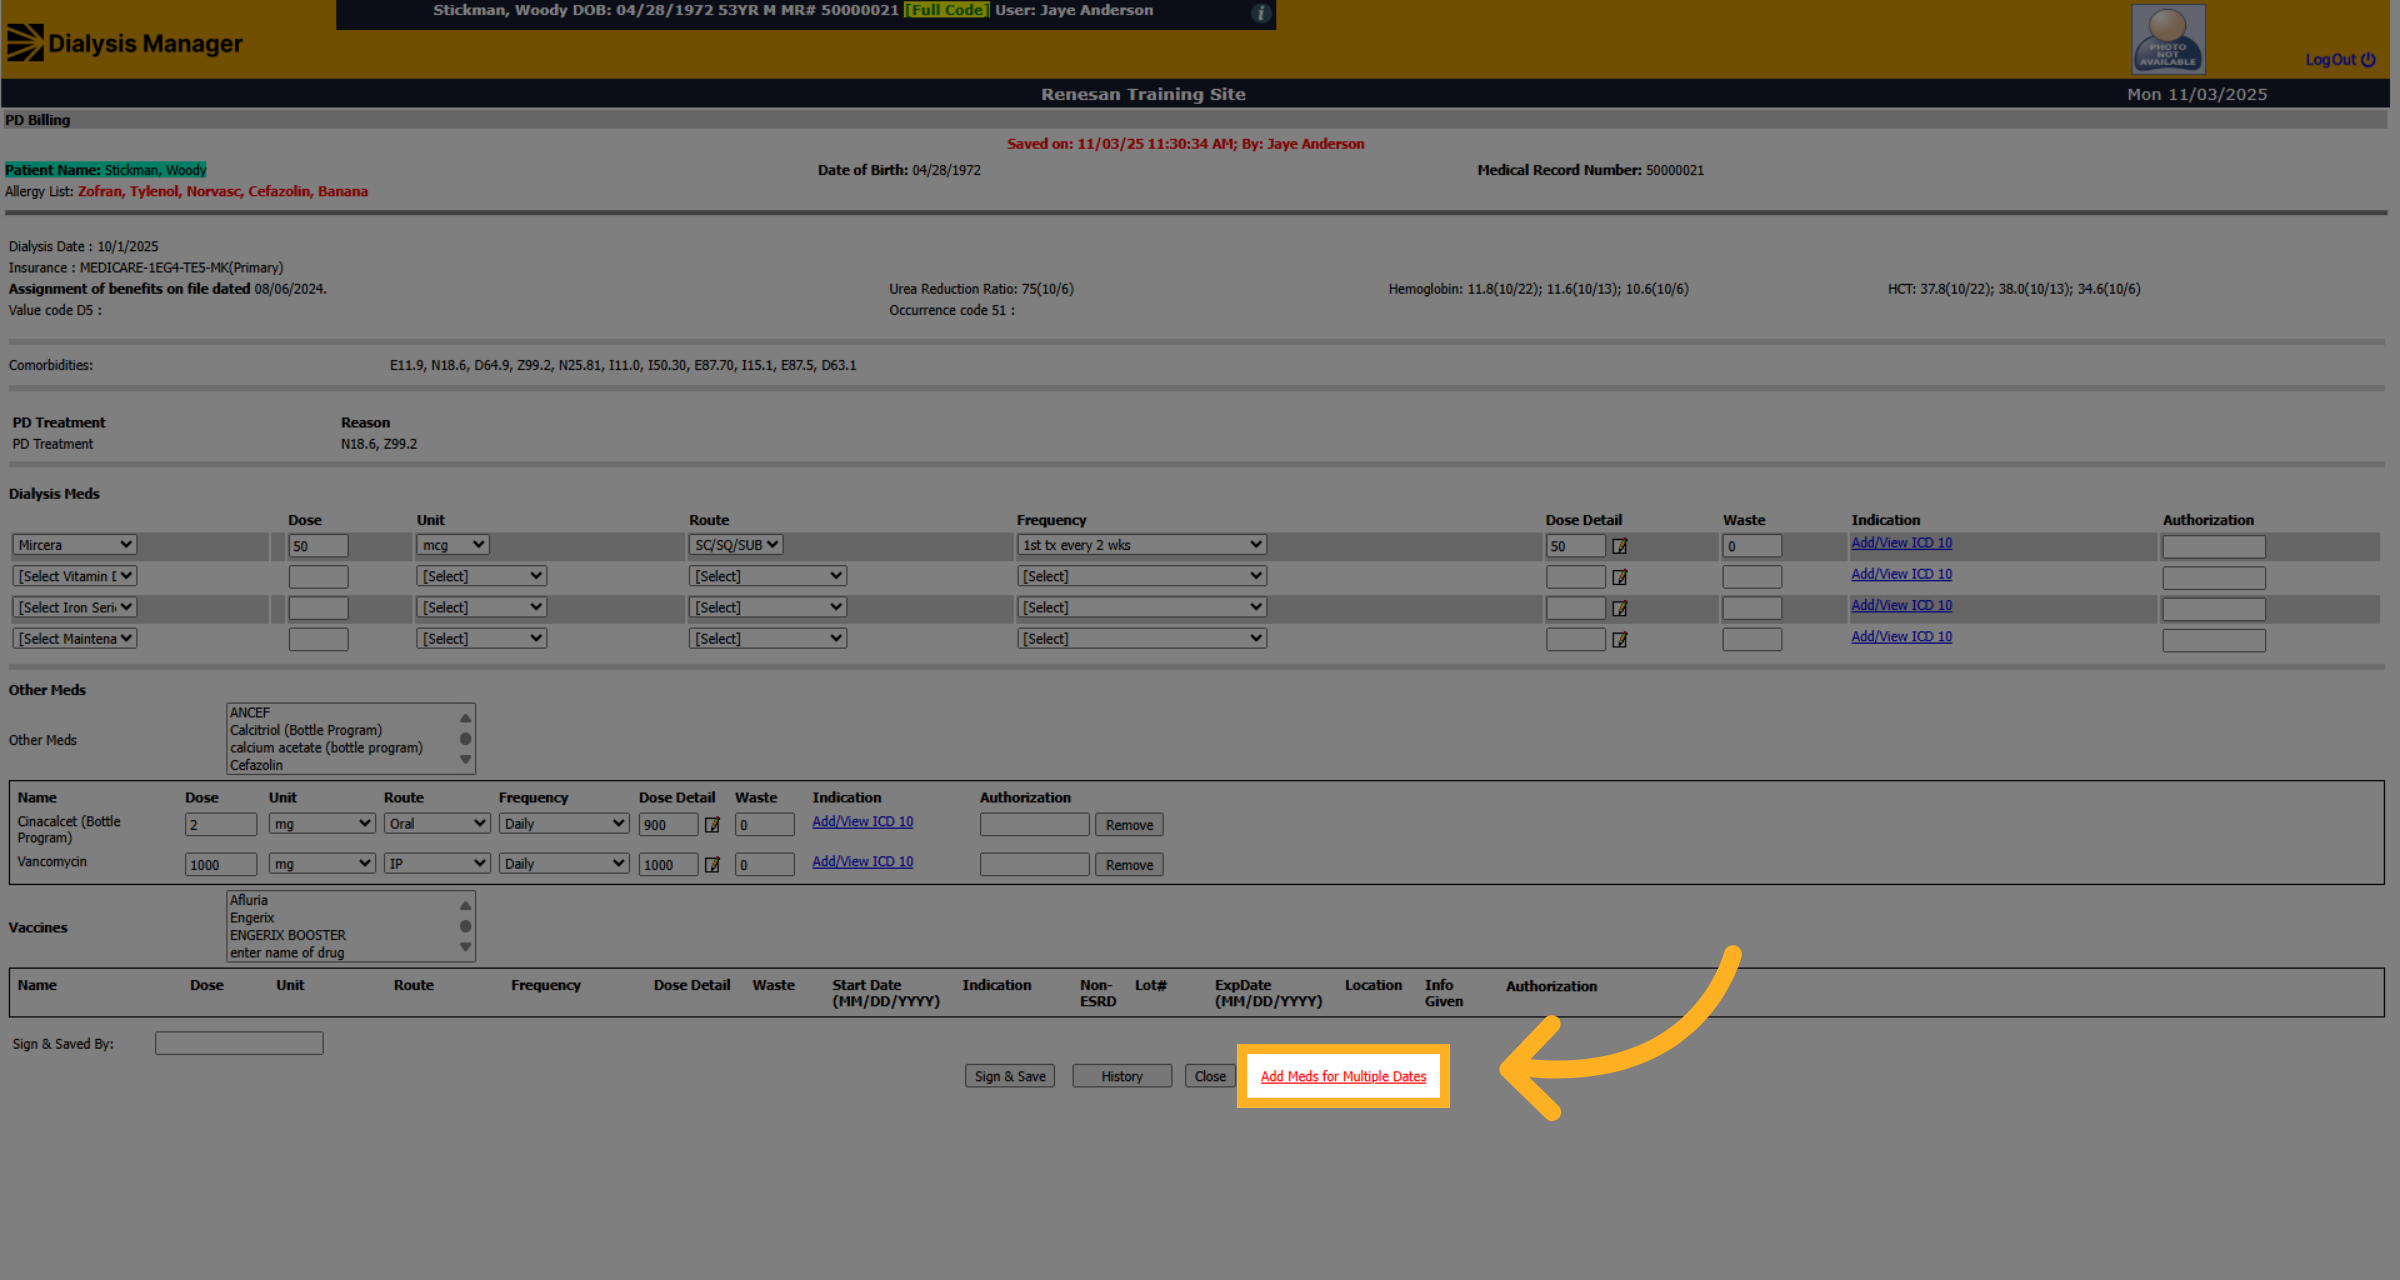
Task: Open Vancomycin frequency Daily dropdown
Action: pyautogui.click(x=564, y=864)
